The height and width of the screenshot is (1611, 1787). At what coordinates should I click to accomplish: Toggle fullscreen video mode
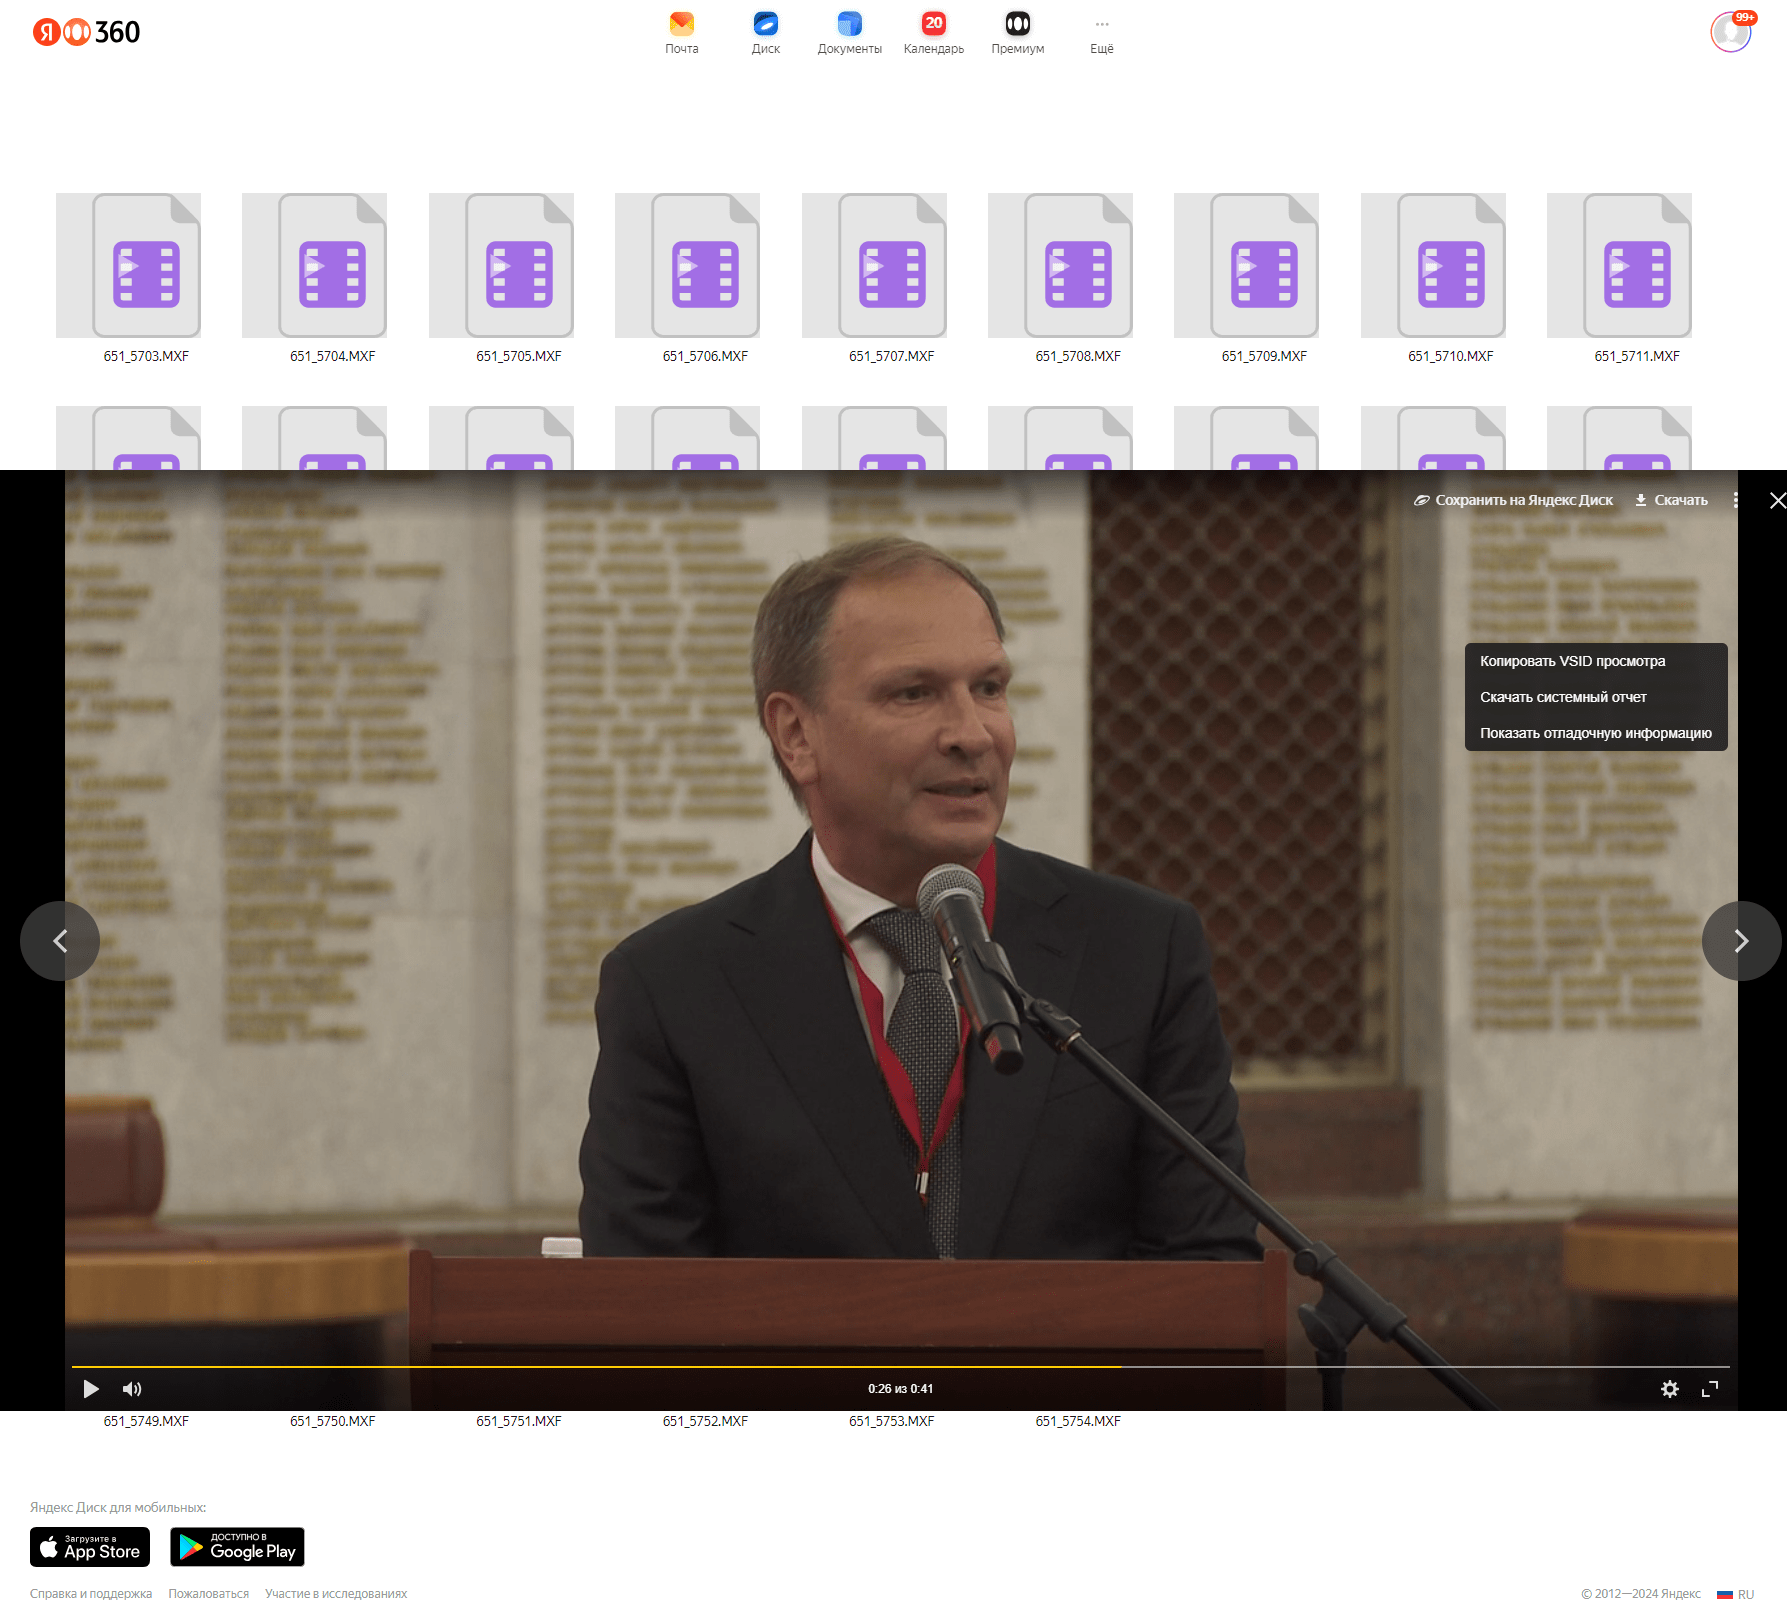(1710, 1388)
